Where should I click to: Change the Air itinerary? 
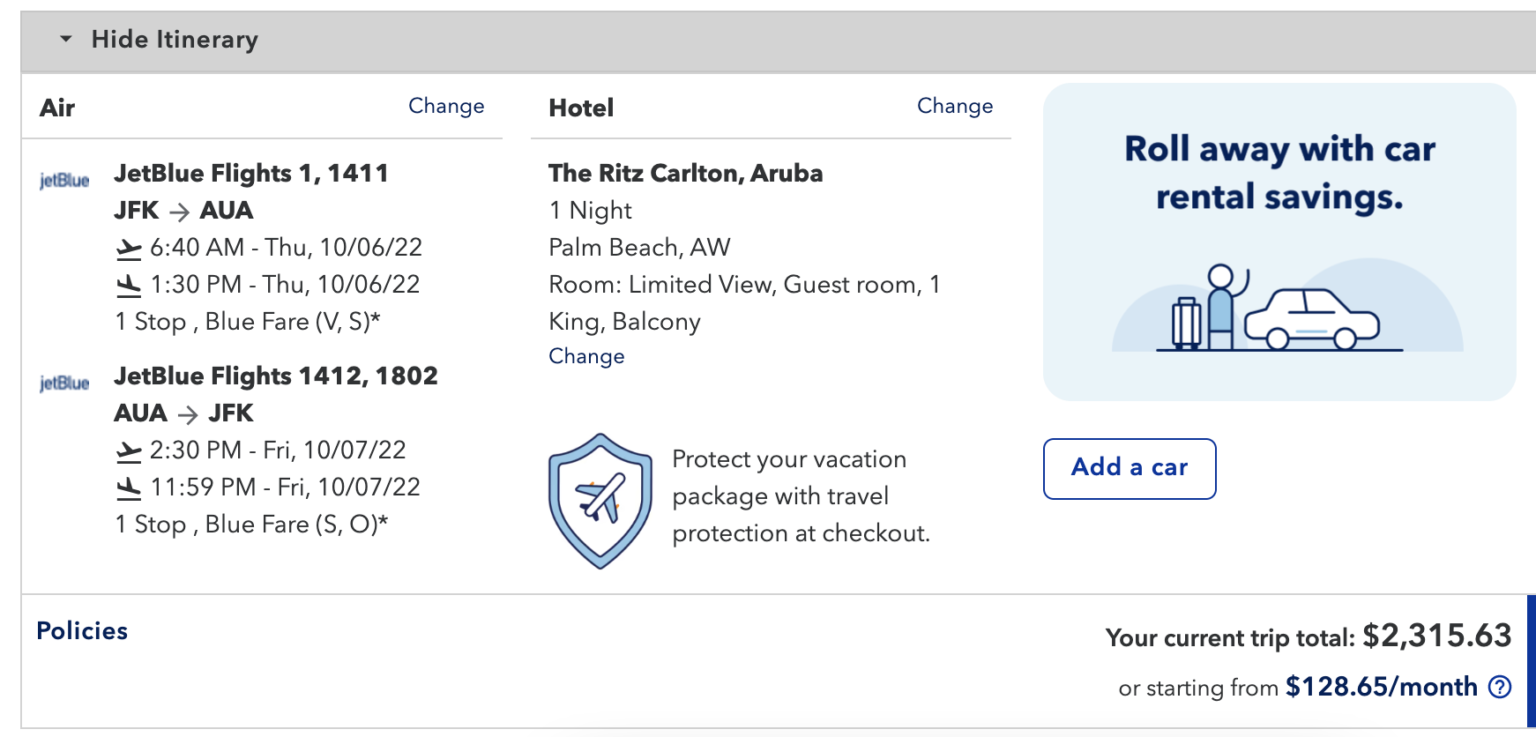click(446, 105)
